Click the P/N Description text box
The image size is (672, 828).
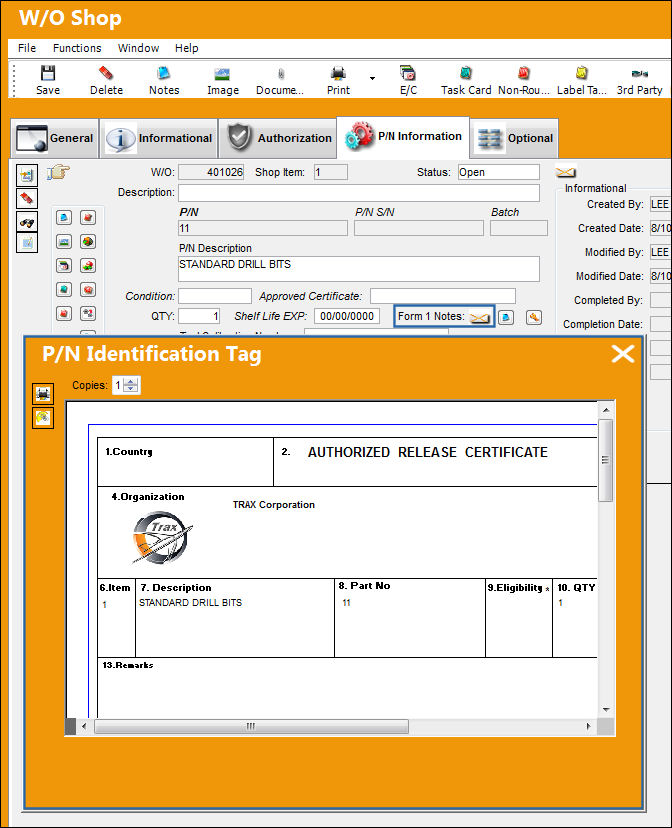[359, 269]
